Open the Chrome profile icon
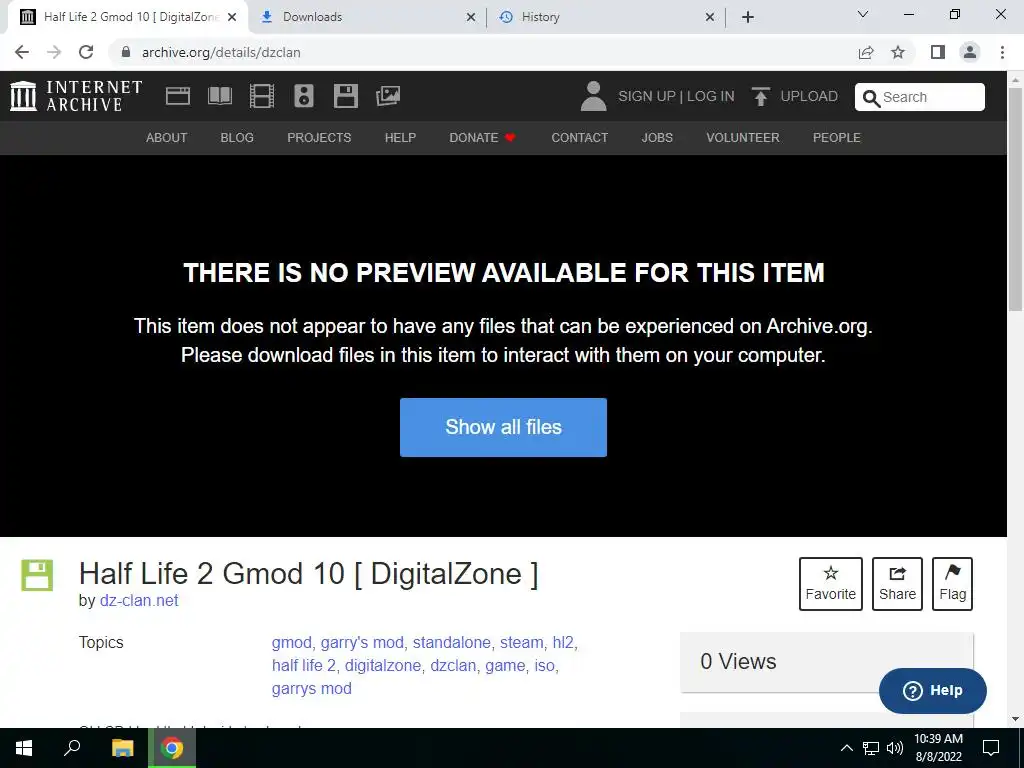This screenshot has height=768, width=1024. [970, 52]
